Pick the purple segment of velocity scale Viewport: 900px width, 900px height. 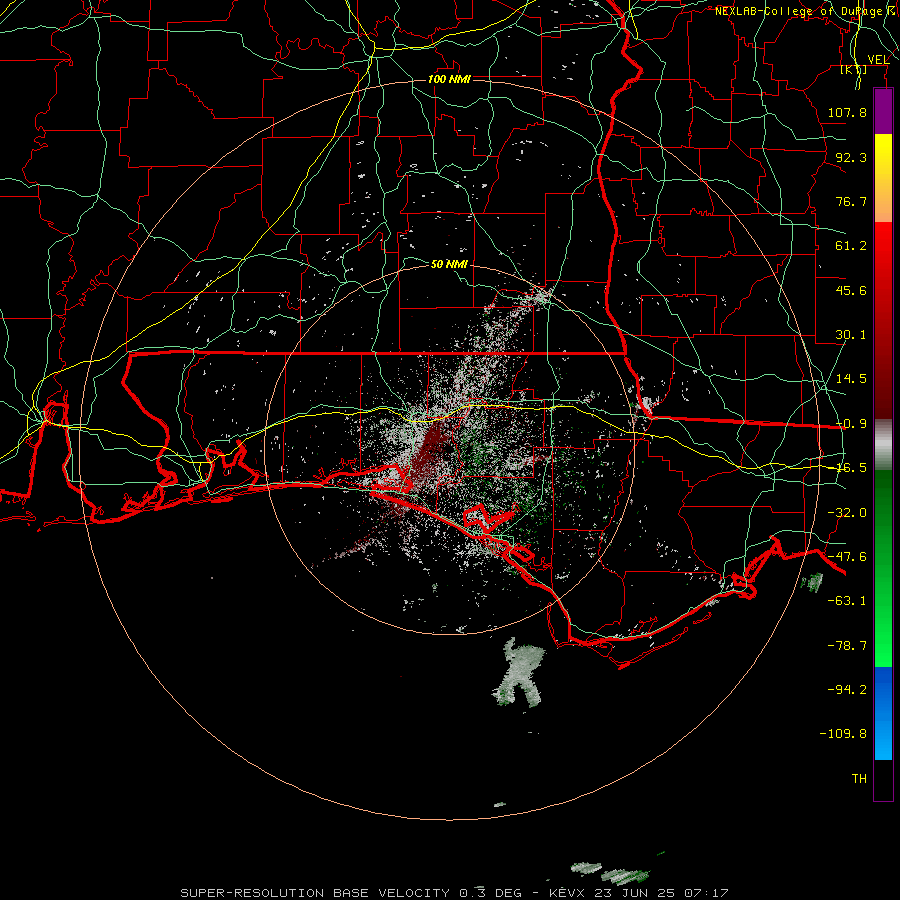tap(883, 112)
